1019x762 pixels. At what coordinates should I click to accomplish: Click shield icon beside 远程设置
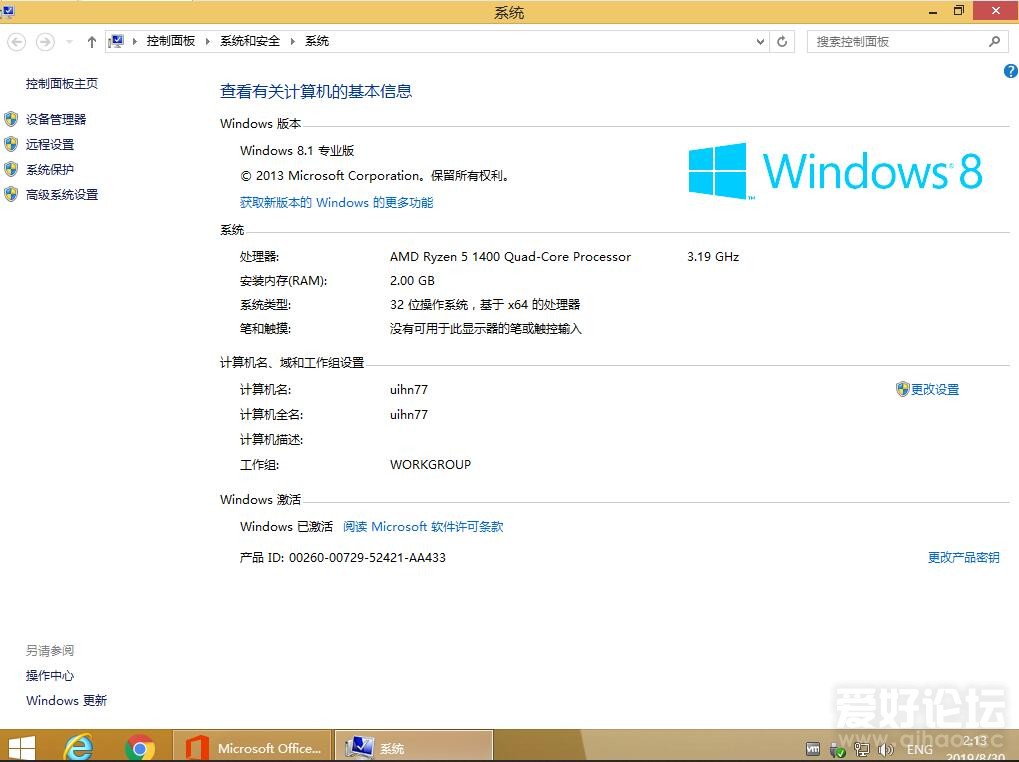[11, 144]
